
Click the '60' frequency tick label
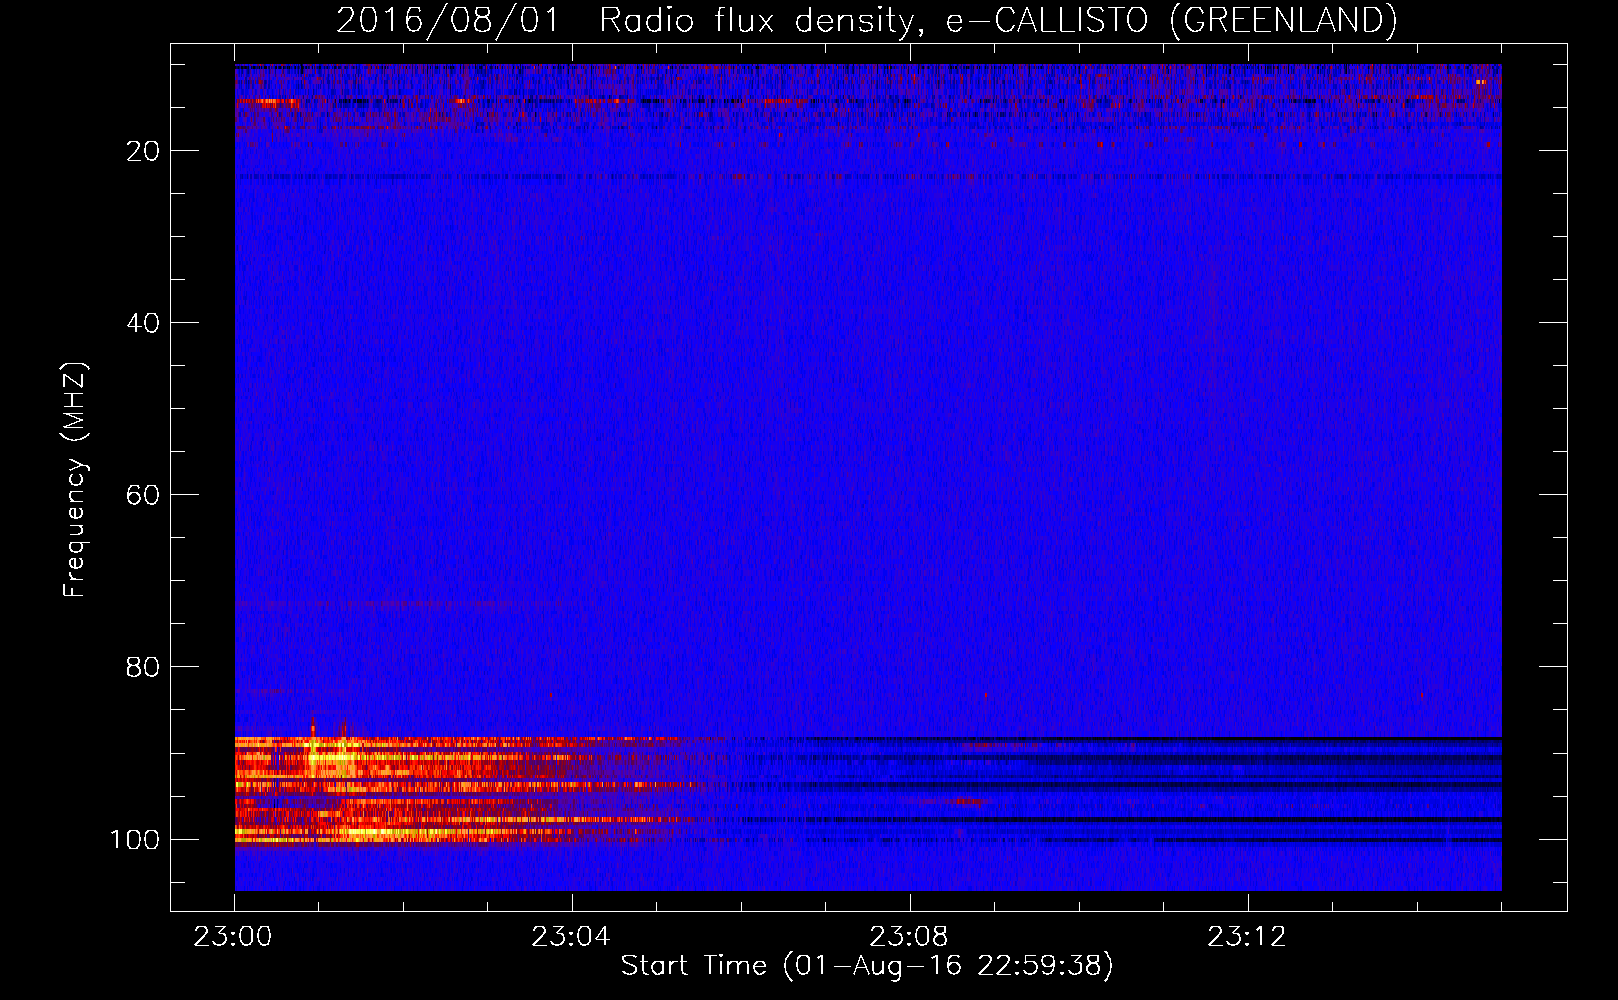(x=143, y=495)
